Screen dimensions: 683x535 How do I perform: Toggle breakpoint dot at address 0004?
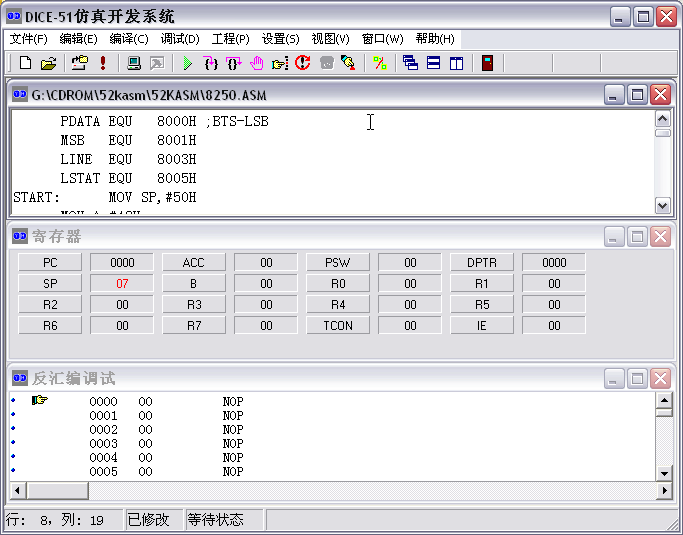pos(13,456)
